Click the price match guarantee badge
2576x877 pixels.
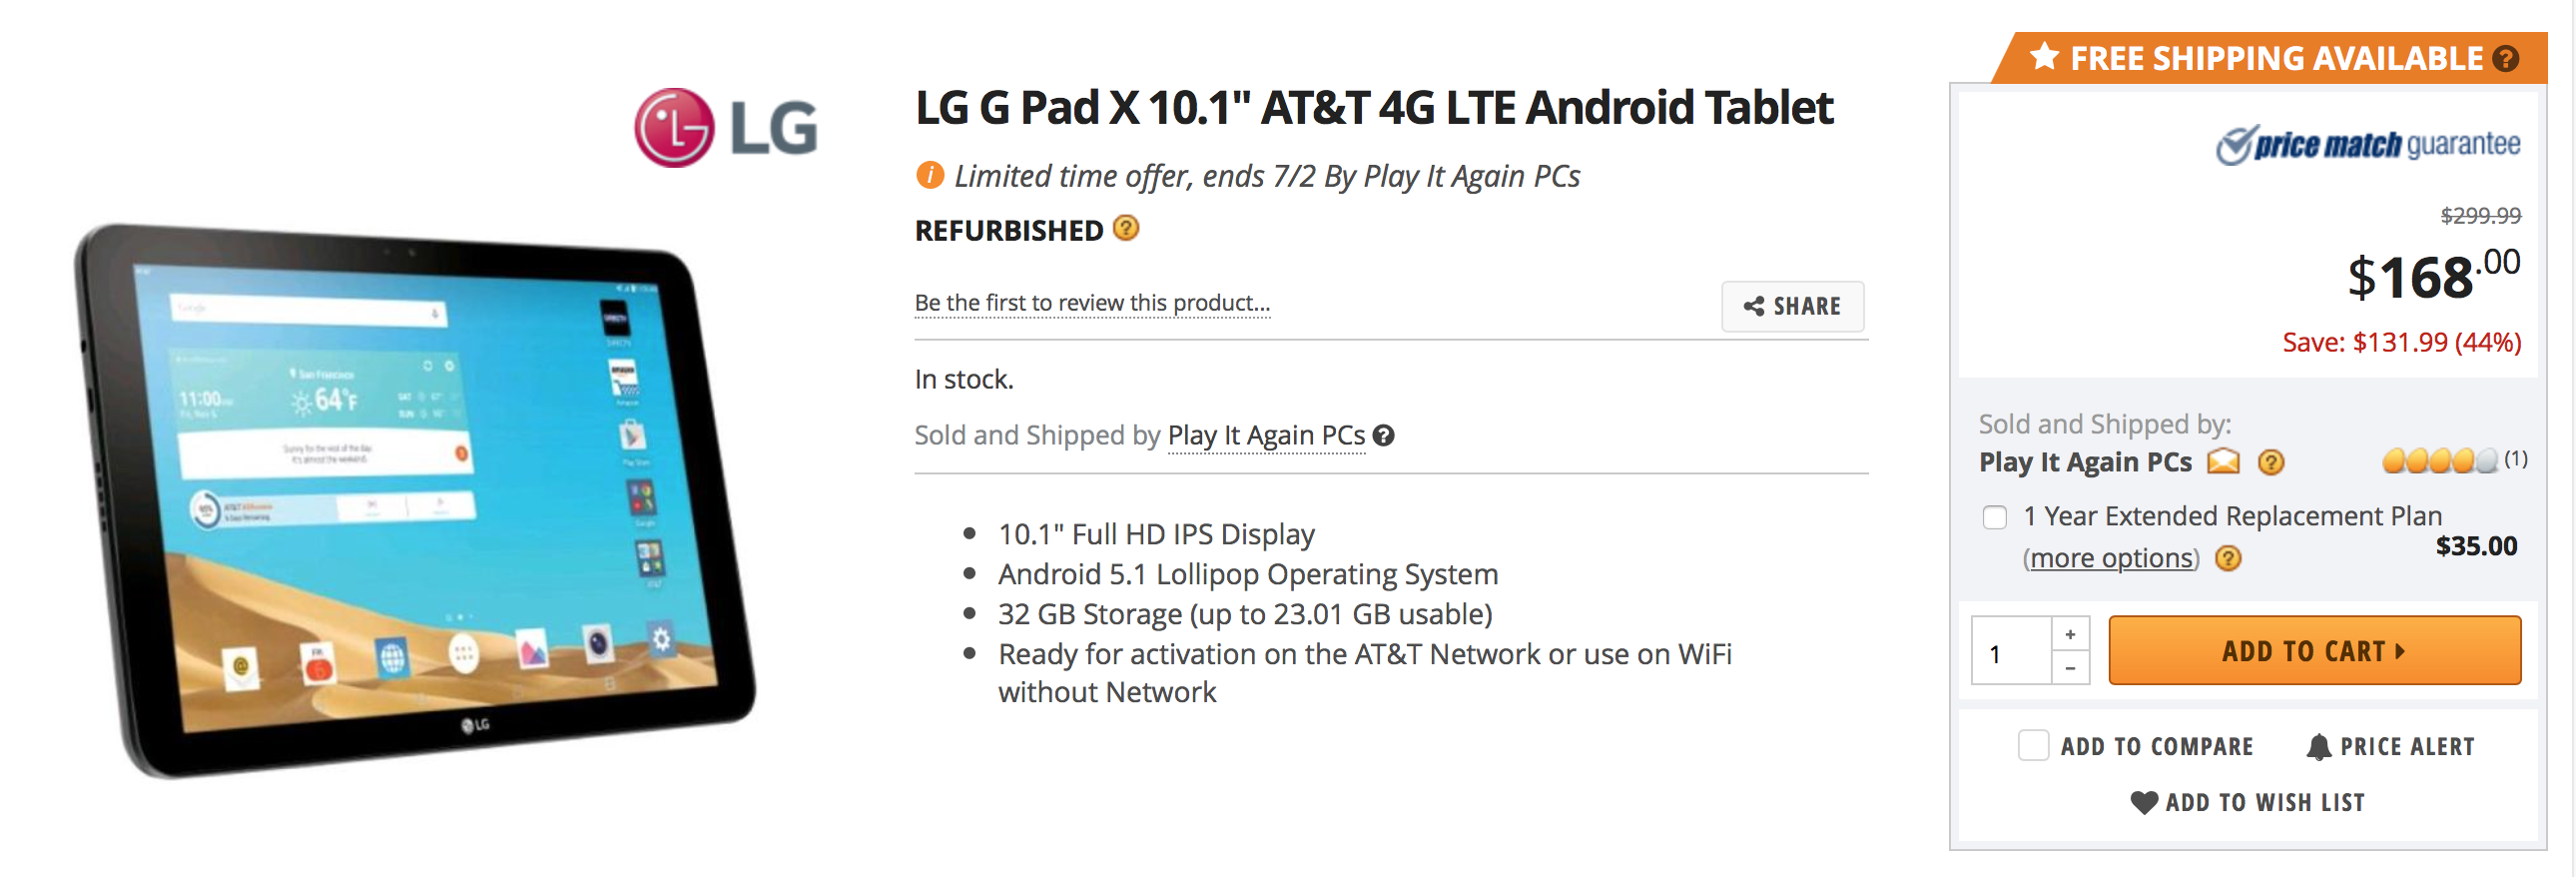coord(2367,145)
